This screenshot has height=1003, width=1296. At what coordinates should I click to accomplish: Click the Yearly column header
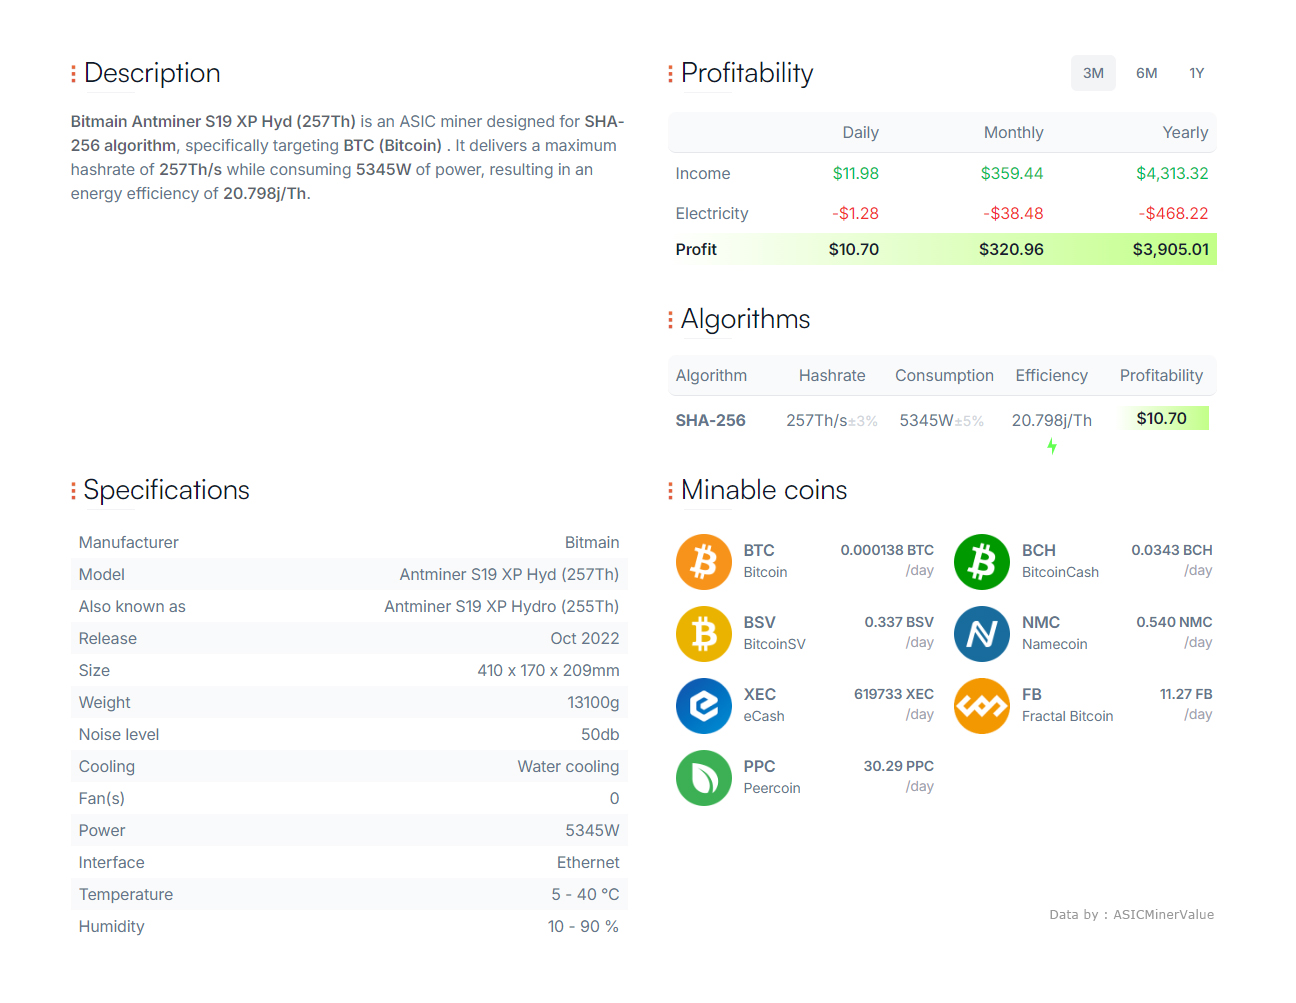(x=1185, y=133)
